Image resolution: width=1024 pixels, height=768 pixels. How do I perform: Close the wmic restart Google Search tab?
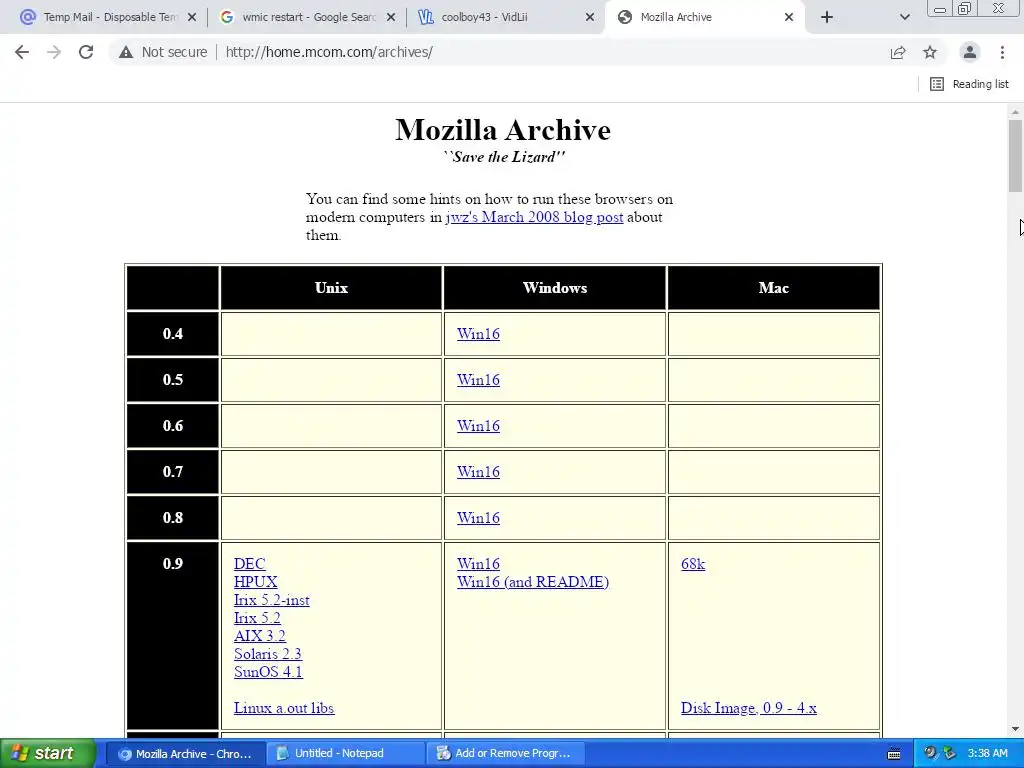[391, 17]
